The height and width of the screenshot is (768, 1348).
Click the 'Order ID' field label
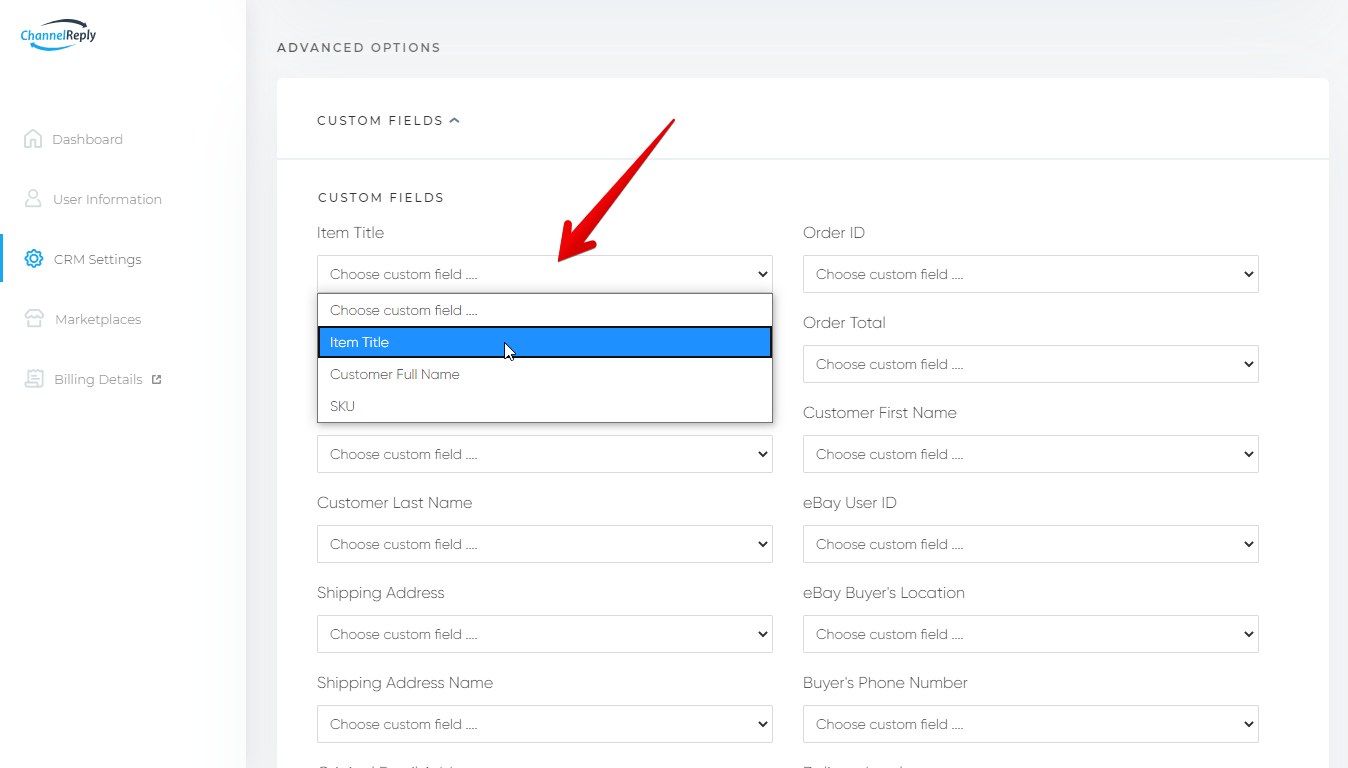tap(834, 232)
